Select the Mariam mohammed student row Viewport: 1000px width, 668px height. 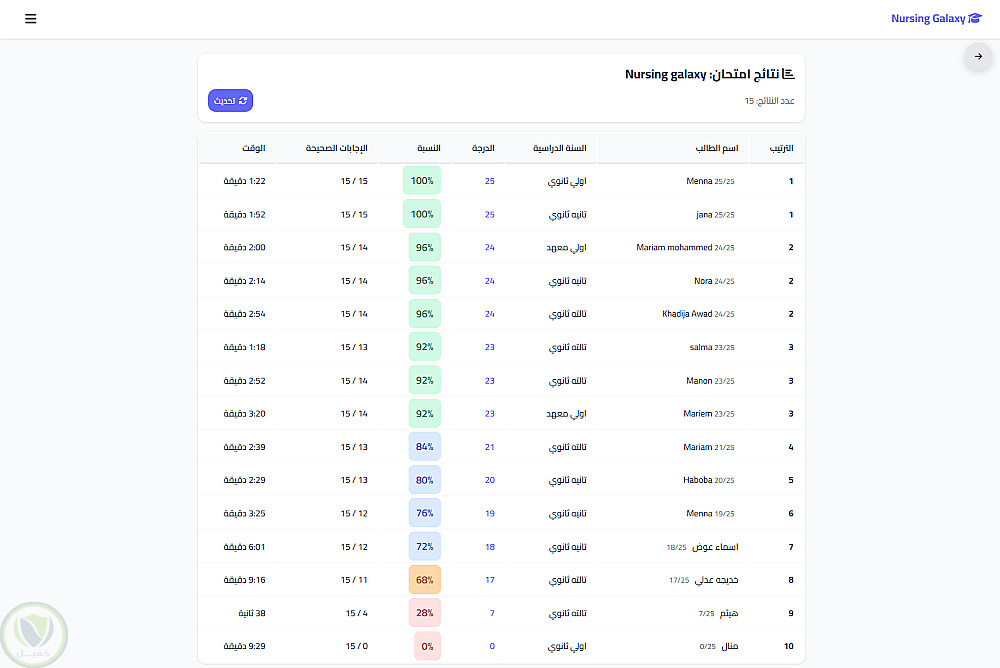[501, 248]
